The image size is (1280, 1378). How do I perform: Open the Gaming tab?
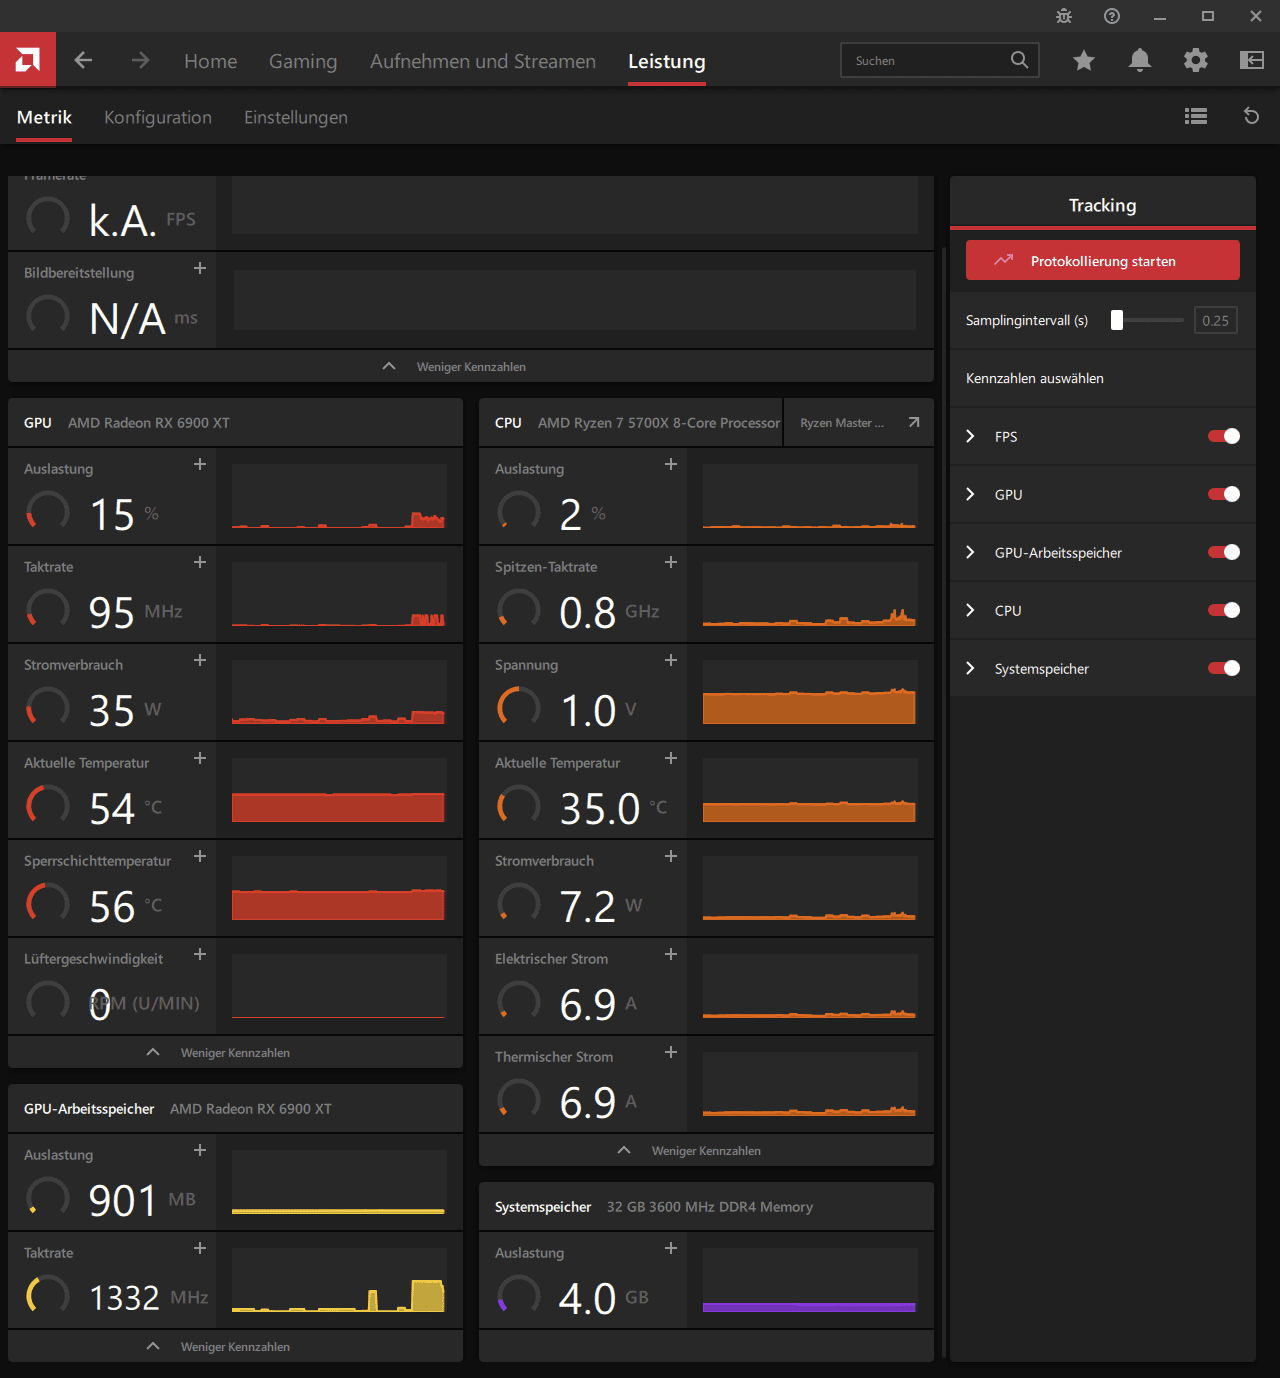point(303,61)
